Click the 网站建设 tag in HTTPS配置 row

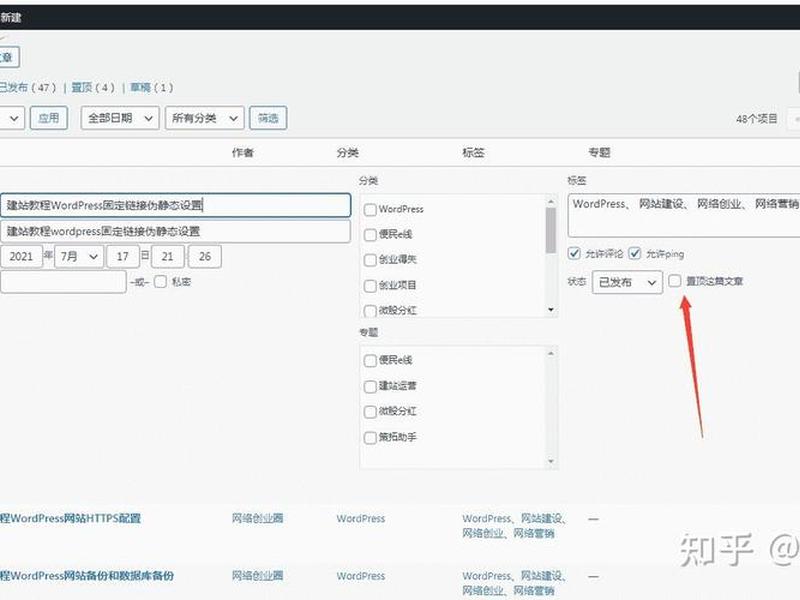(x=541, y=518)
